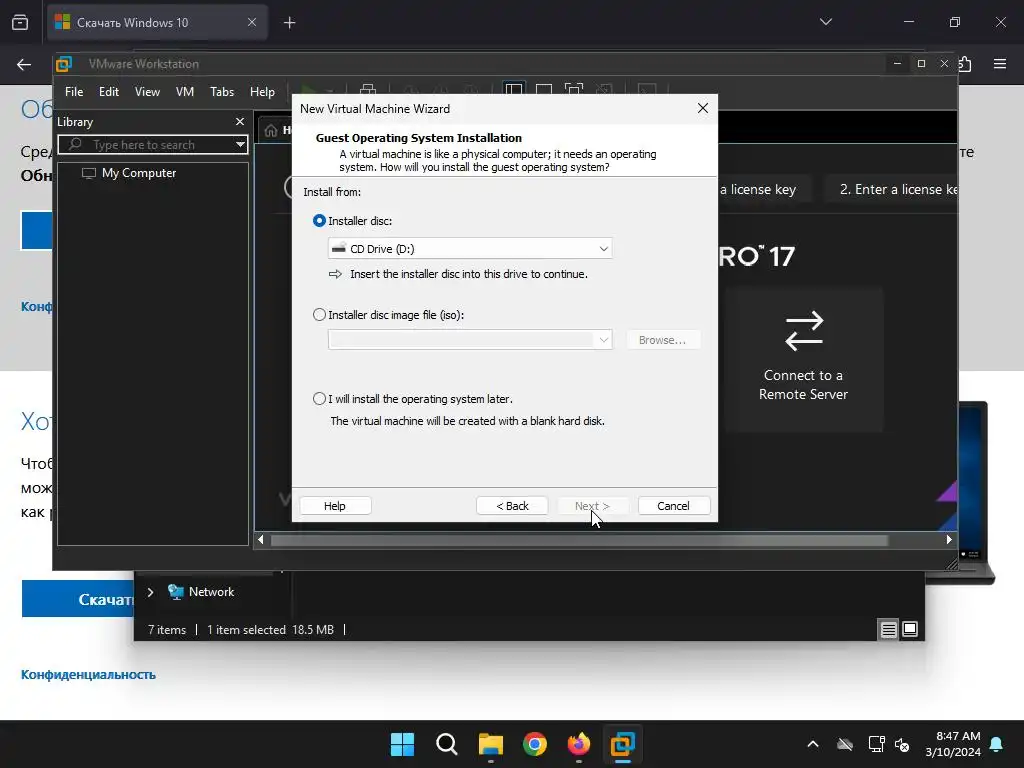Viewport: 1024px width, 768px height.
Task: Click the network tray icon
Action: (x=876, y=744)
